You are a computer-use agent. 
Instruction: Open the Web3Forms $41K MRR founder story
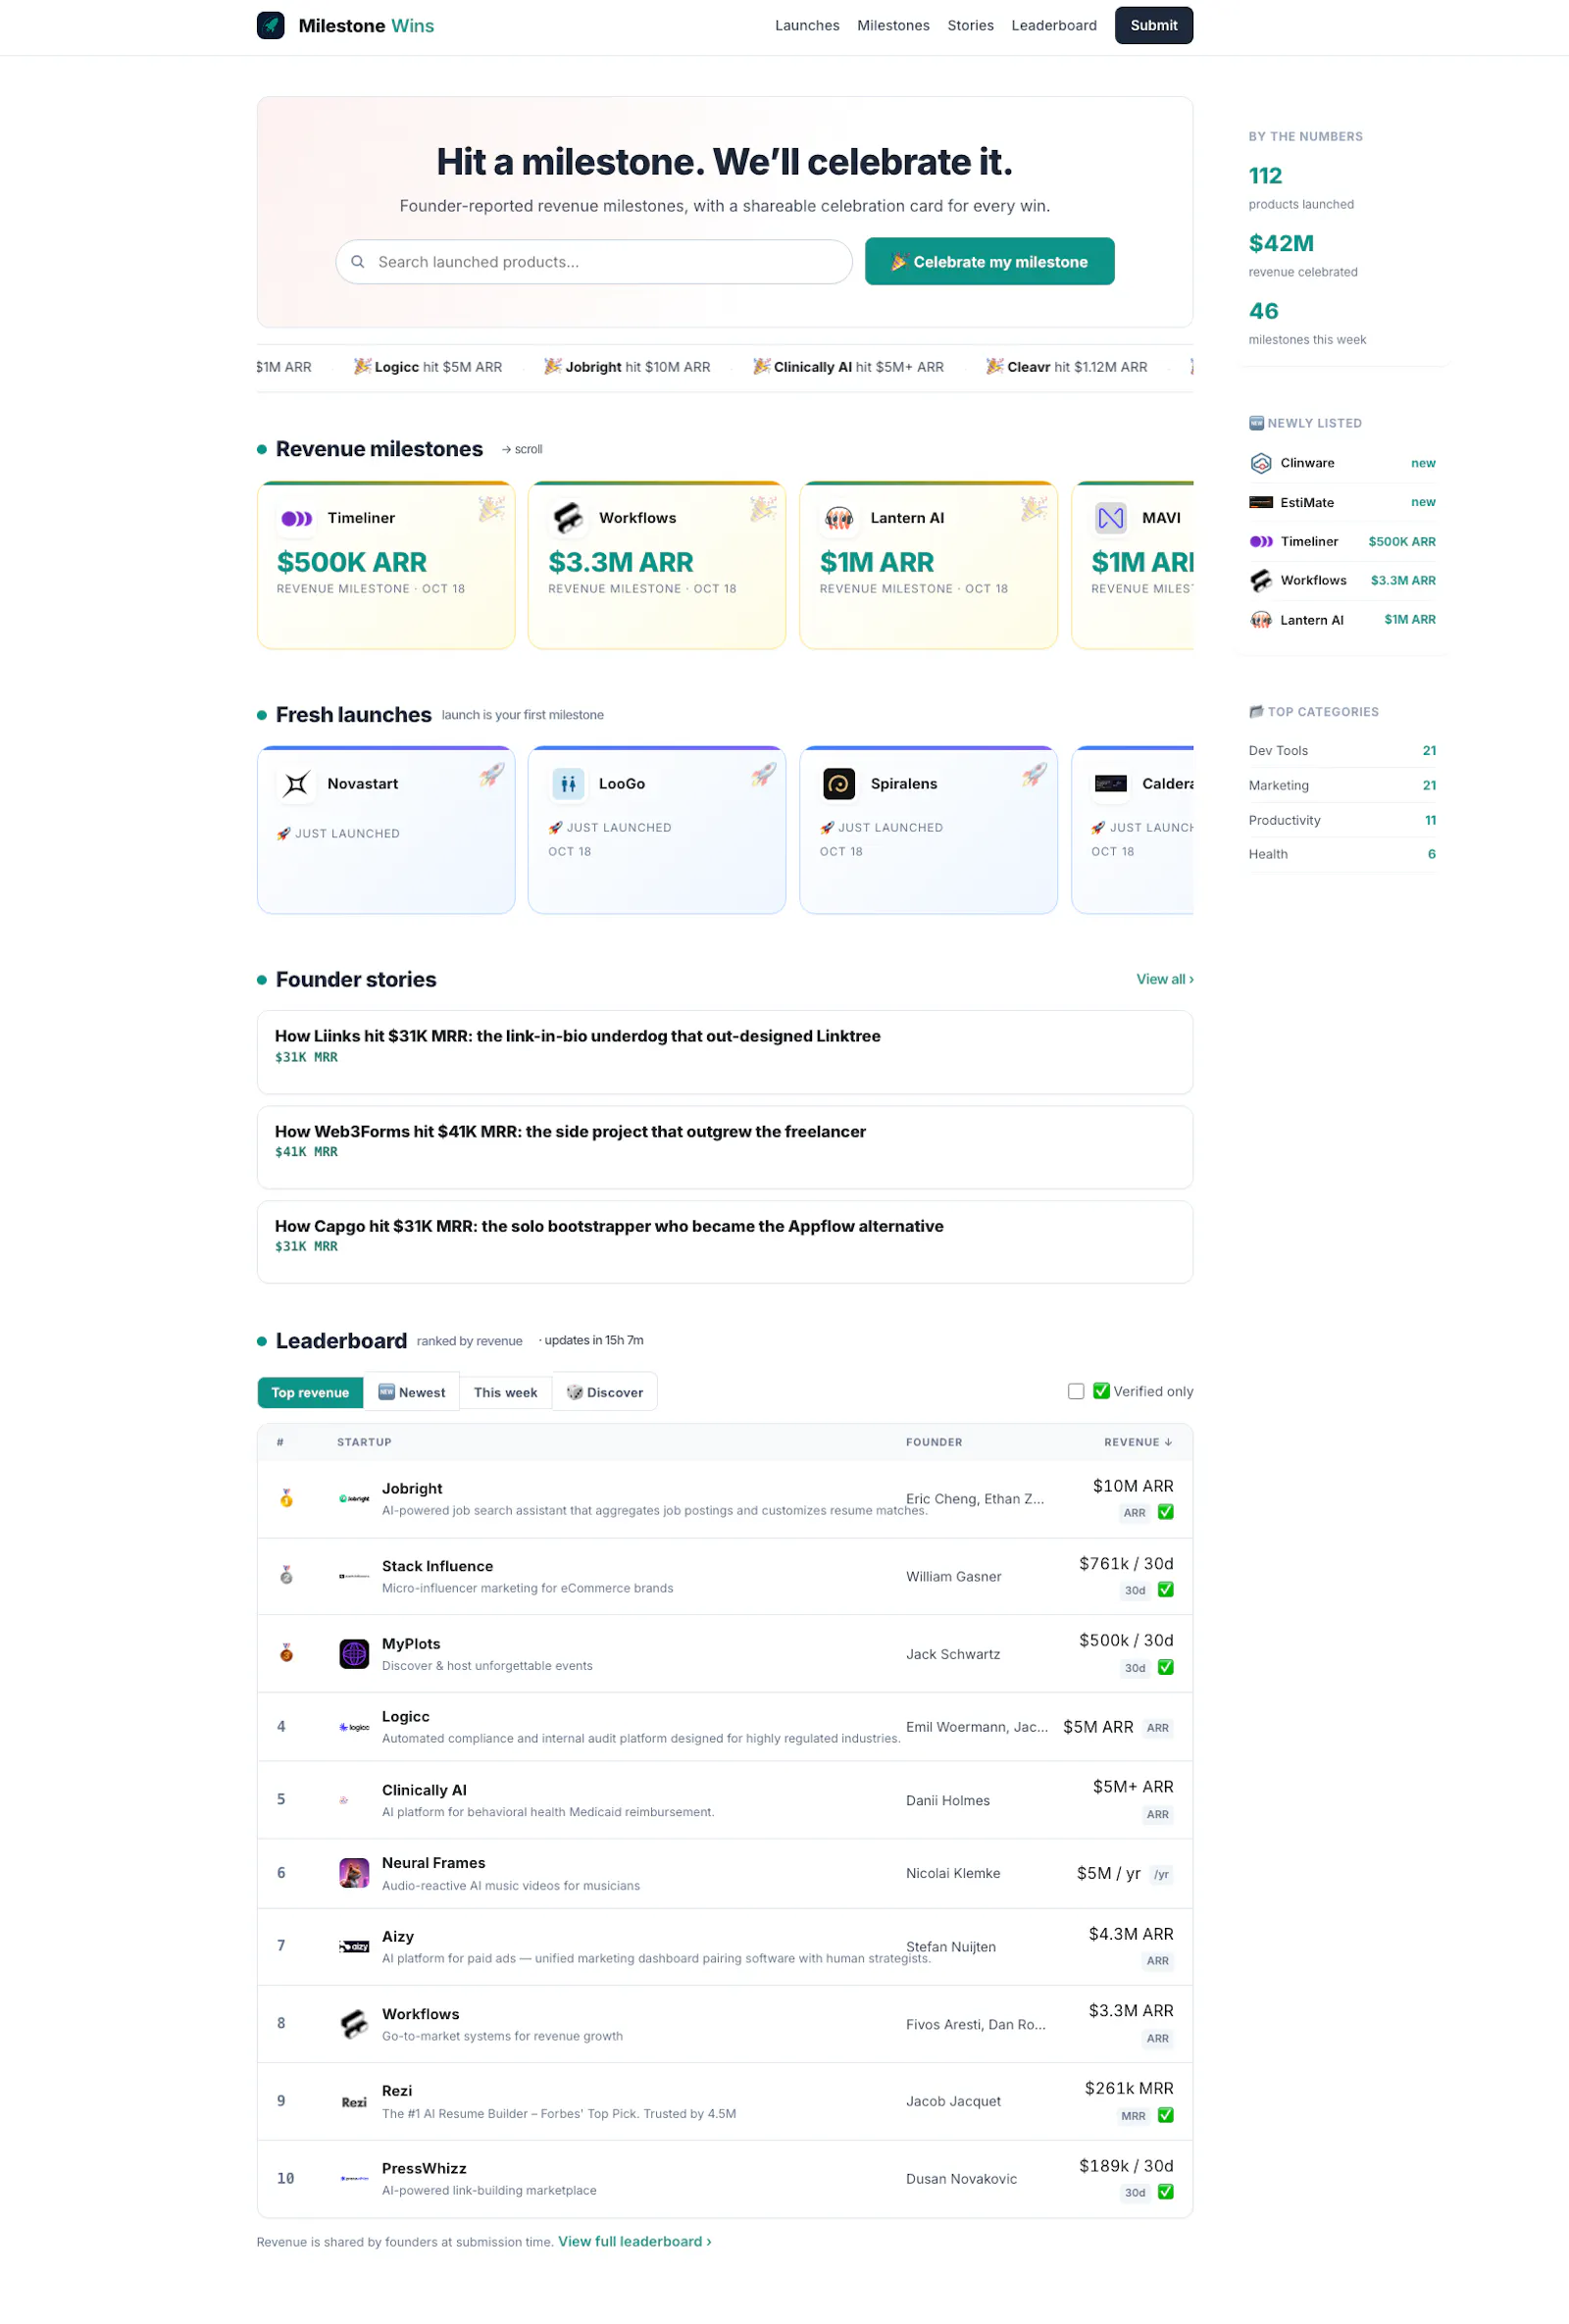coord(724,1147)
